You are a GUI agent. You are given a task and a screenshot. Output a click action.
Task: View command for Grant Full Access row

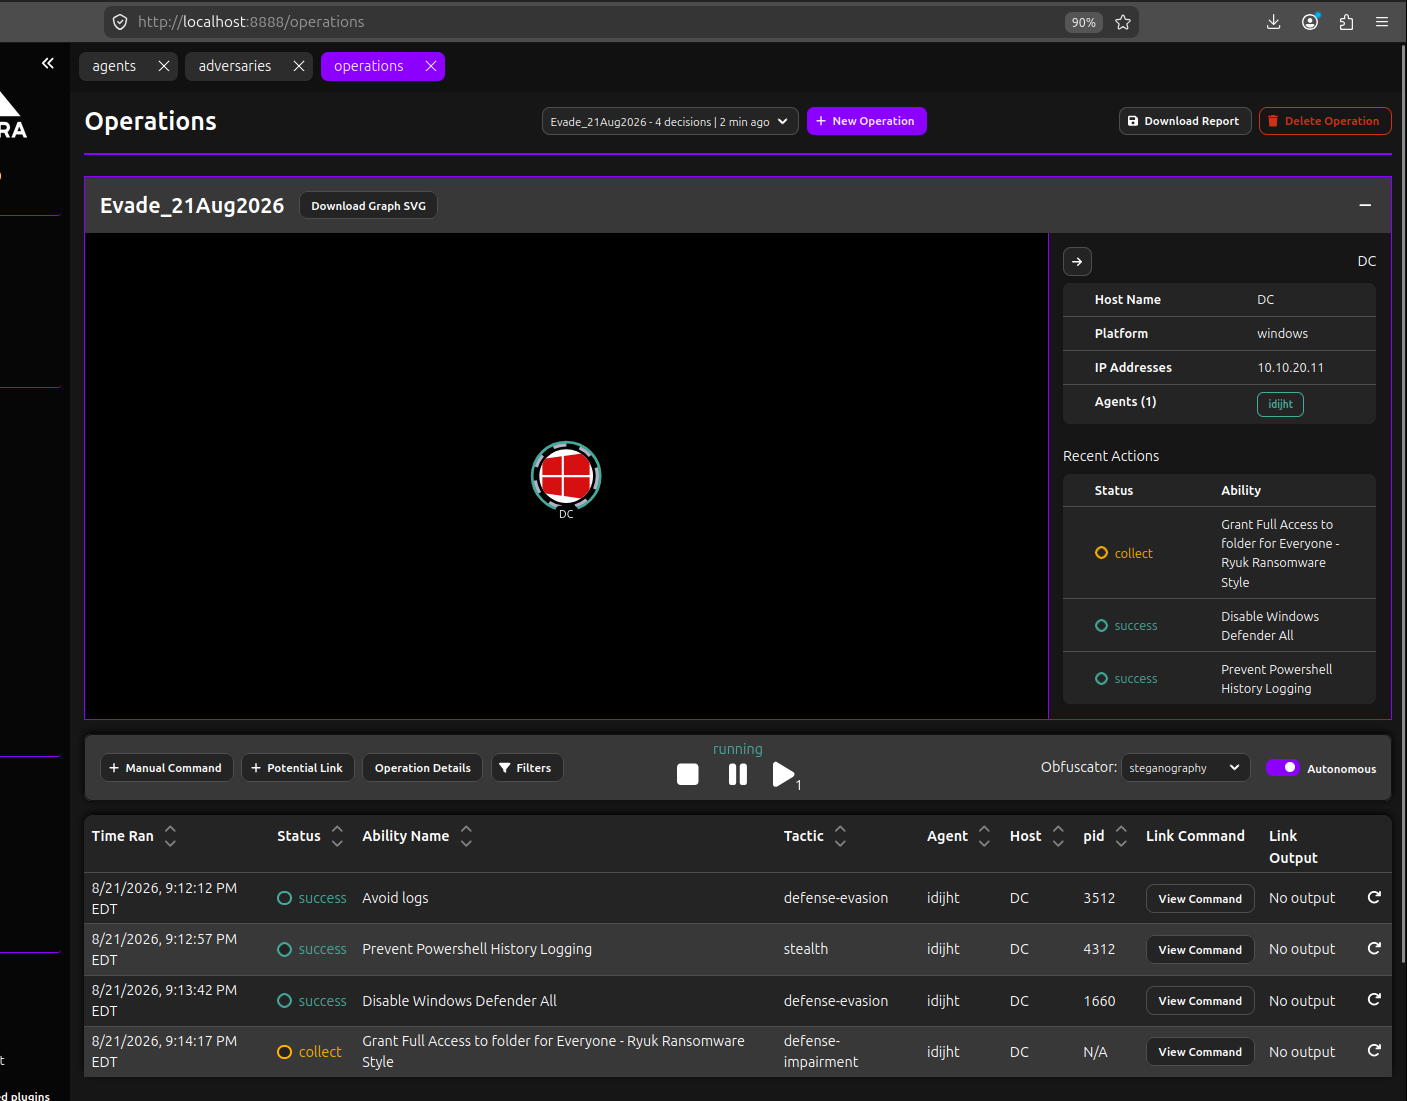point(1200,1052)
